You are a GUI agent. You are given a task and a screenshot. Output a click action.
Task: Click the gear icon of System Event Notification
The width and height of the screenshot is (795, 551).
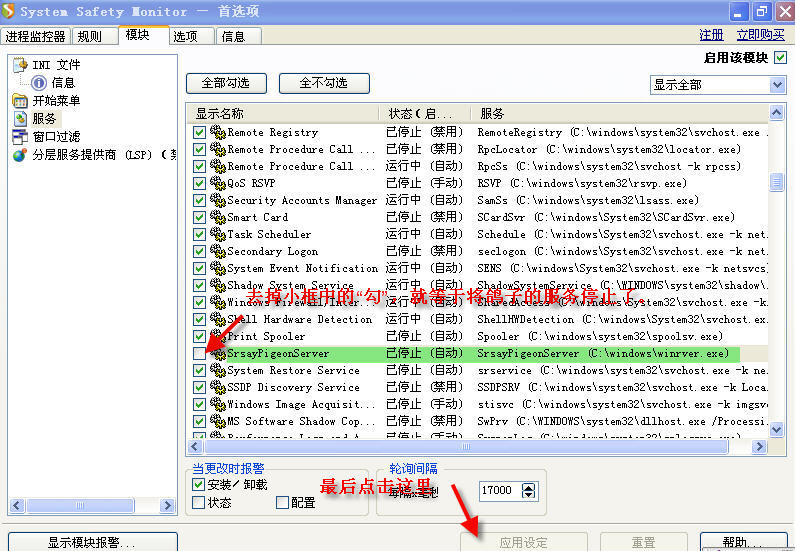click(218, 268)
